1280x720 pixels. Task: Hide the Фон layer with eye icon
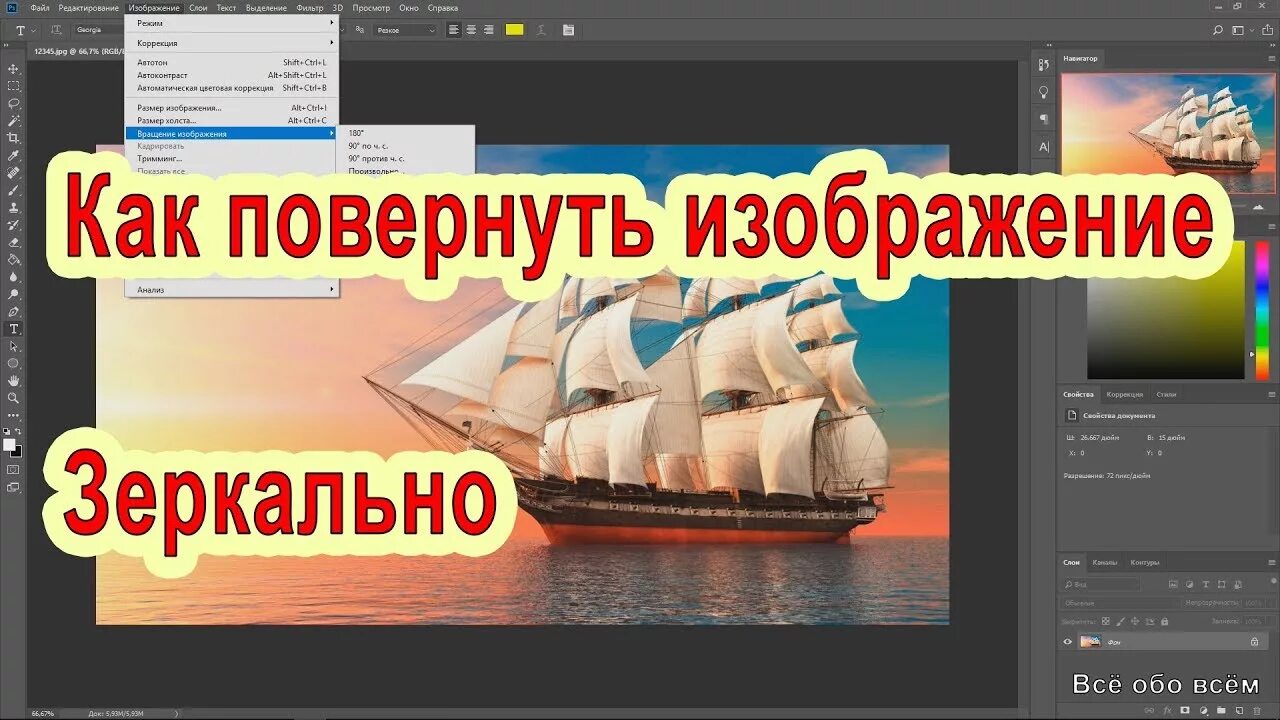point(1068,642)
